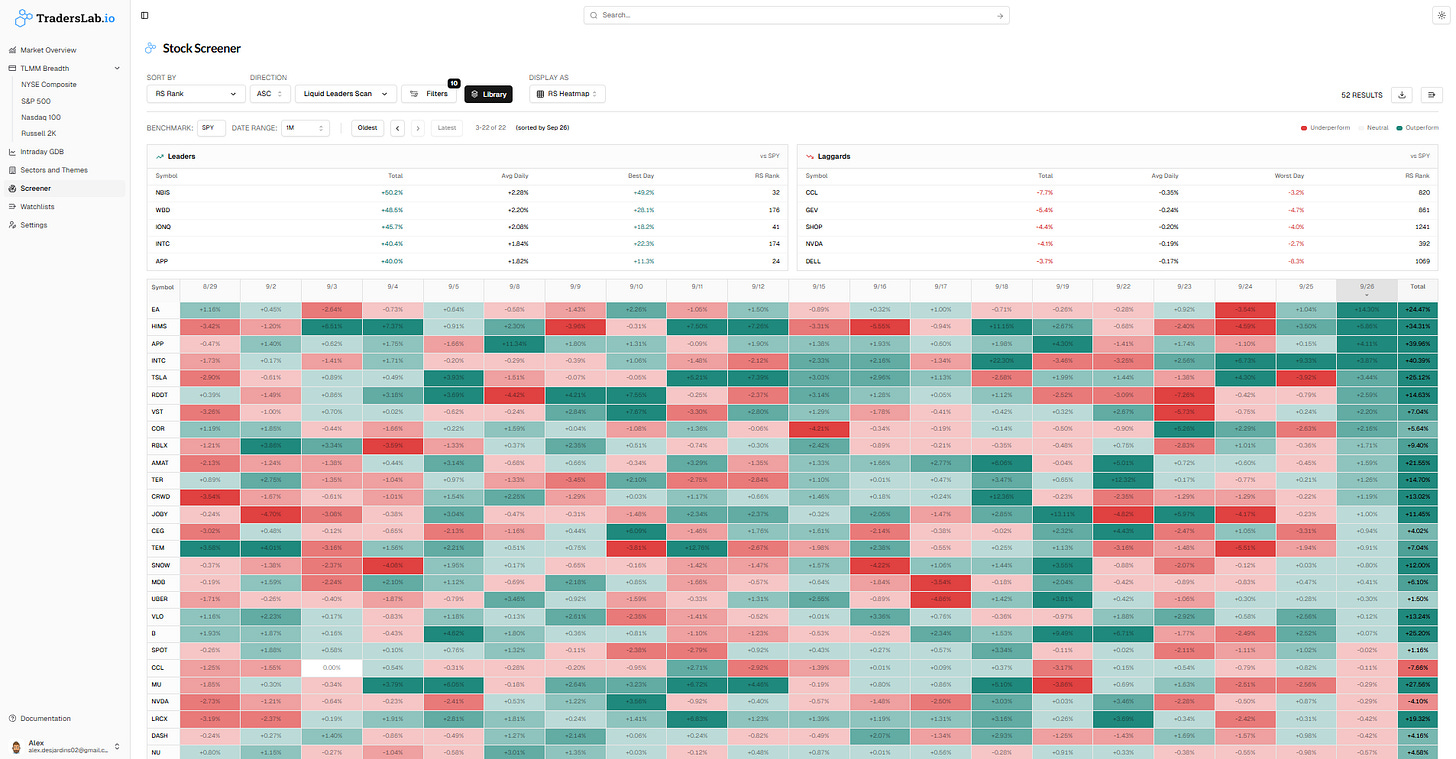Open the Sort By RS Rank dropdown
This screenshot has width=1456, height=759.
[196, 94]
